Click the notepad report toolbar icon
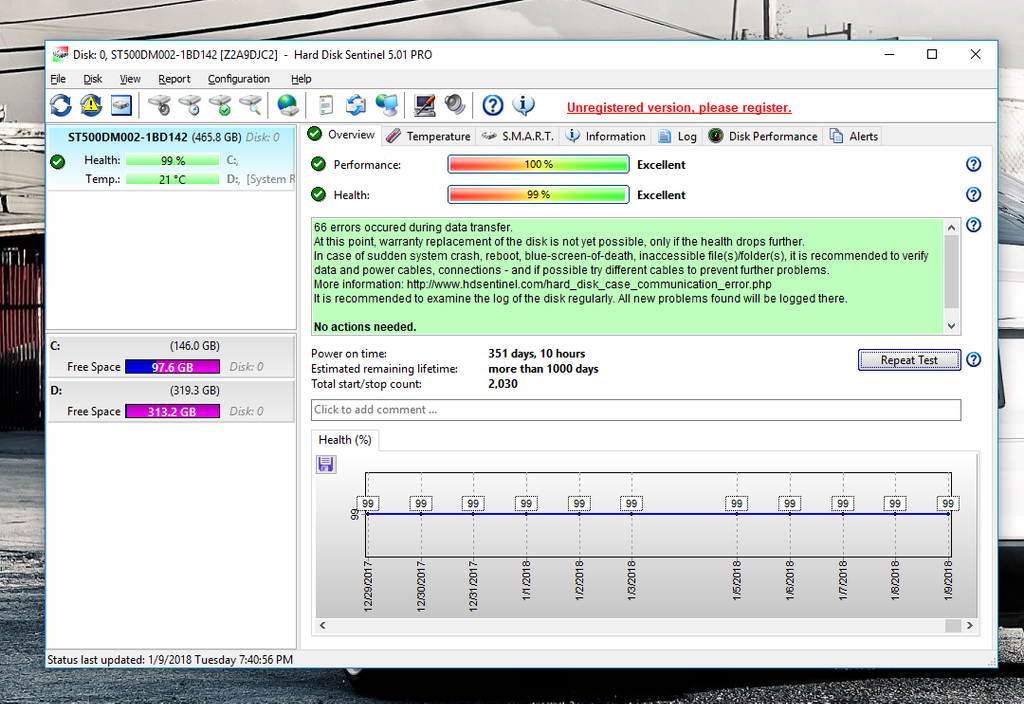The width and height of the screenshot is (1024, 704). point(325,105)
